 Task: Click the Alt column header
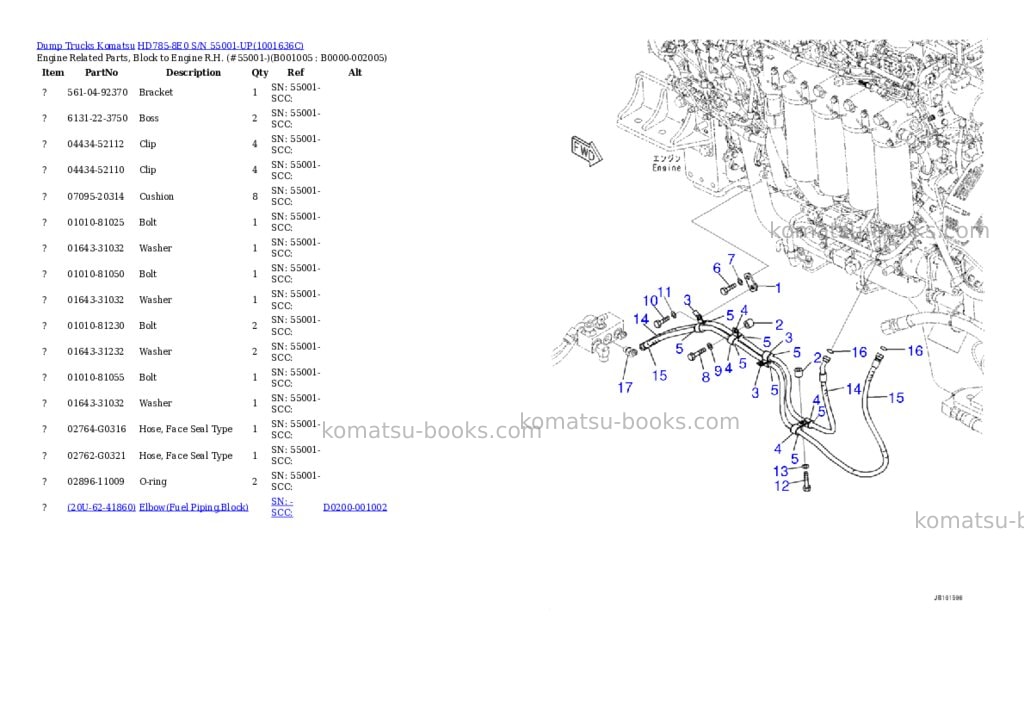pos(355,72)
